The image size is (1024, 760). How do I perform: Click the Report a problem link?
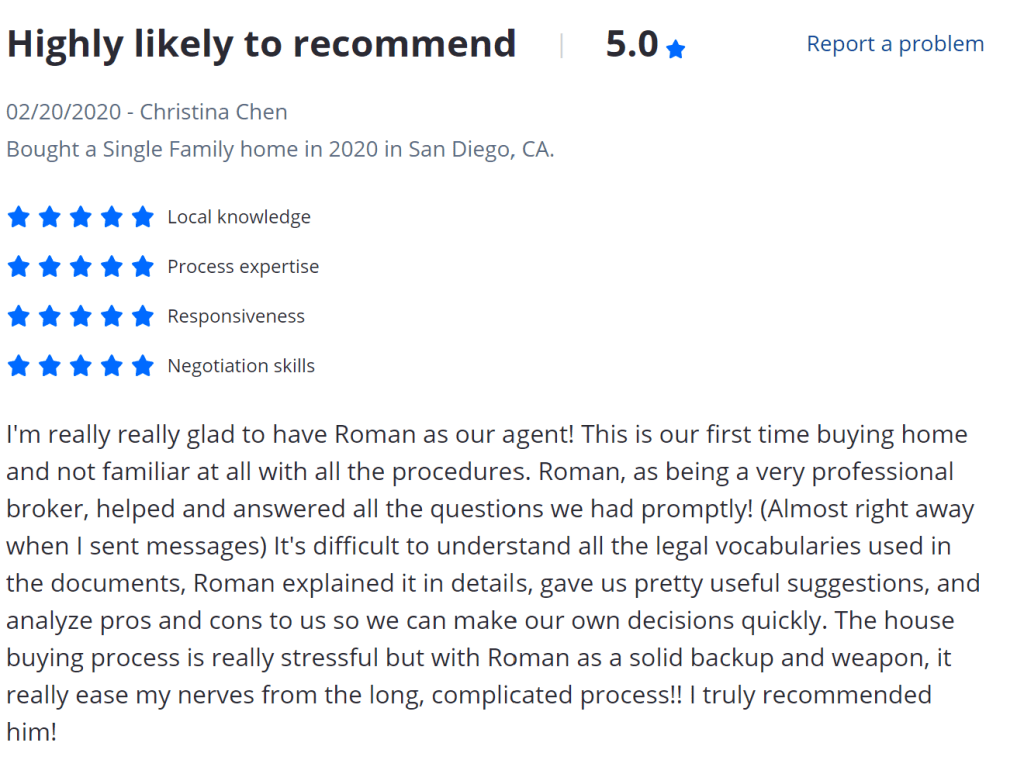point(895,44)
